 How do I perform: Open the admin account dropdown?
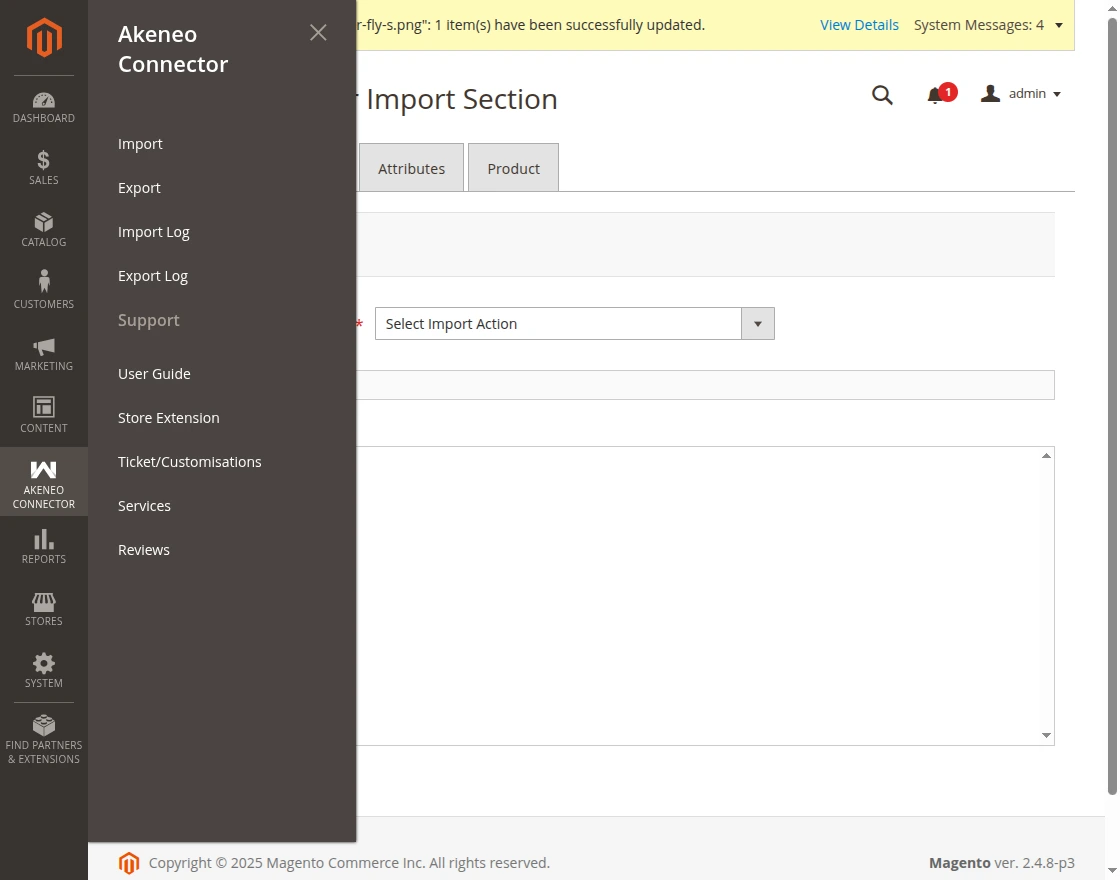pos(1021,94)
